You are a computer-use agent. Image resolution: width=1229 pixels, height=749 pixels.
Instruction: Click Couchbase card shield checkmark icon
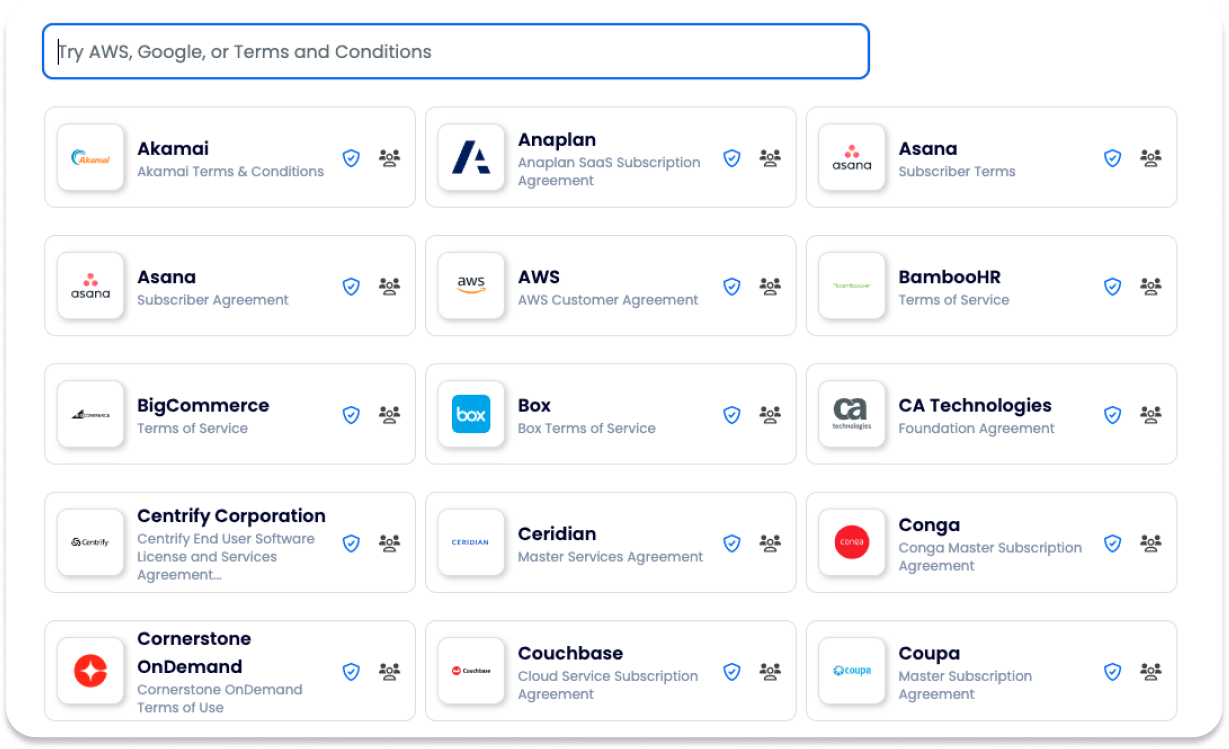click(732, 672)
